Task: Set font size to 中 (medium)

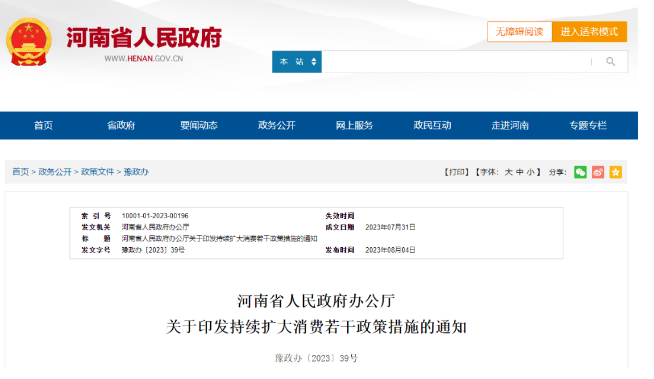Action: point(520,172)
